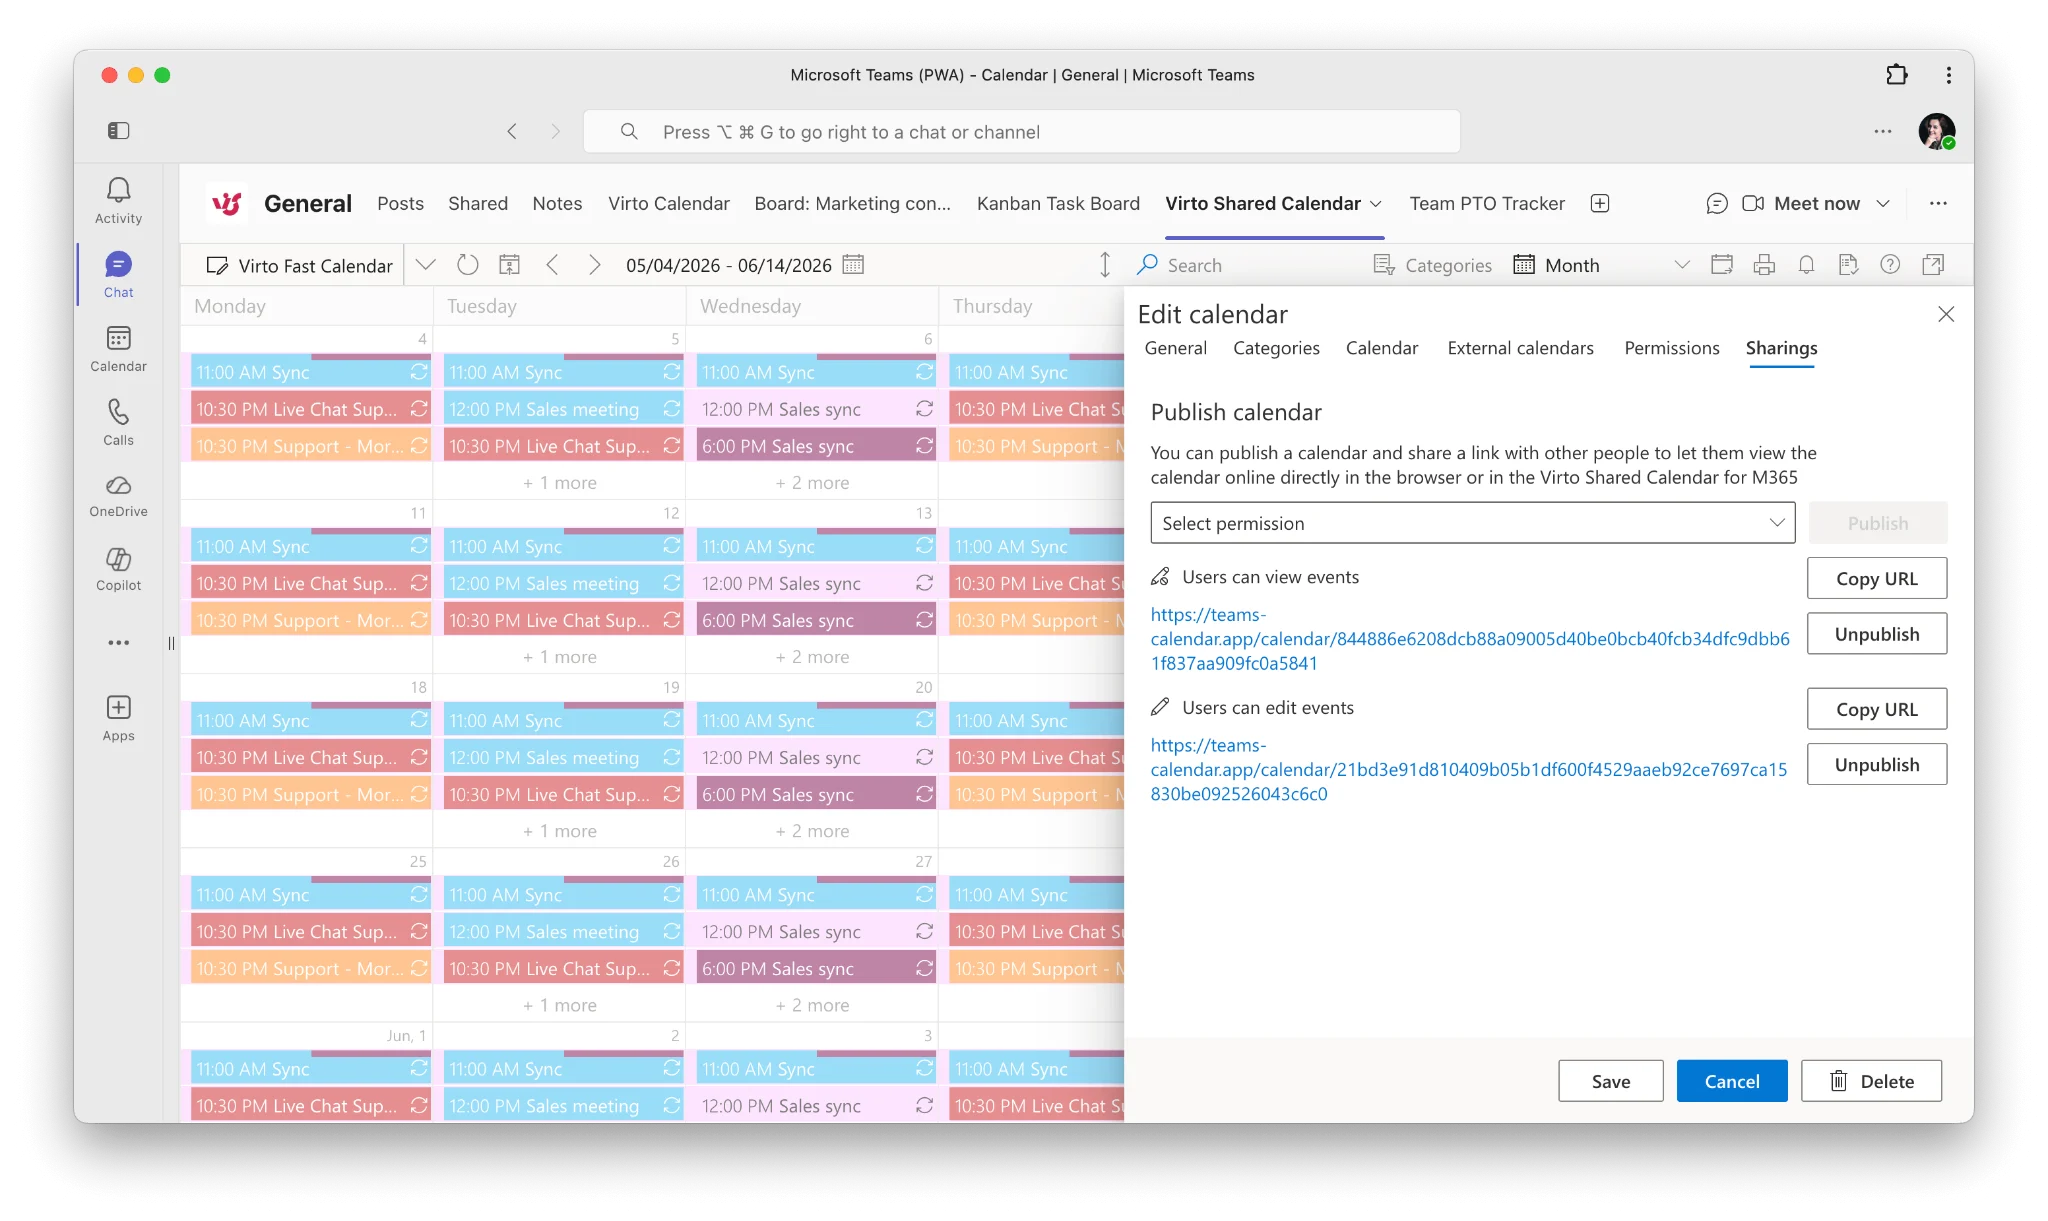Unpublish the view events link
Image resolution: width=2048 pixels, height=1221 pixels.
coord(1876,634)
